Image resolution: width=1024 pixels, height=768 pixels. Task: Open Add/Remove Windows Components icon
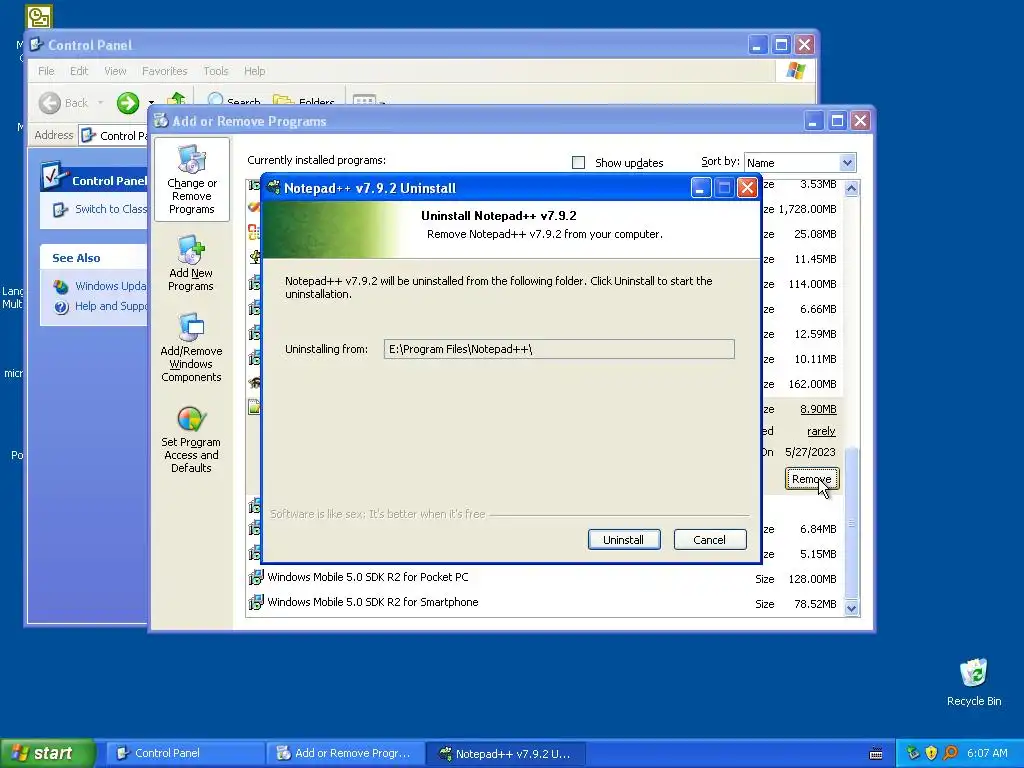tap(191, 348)
